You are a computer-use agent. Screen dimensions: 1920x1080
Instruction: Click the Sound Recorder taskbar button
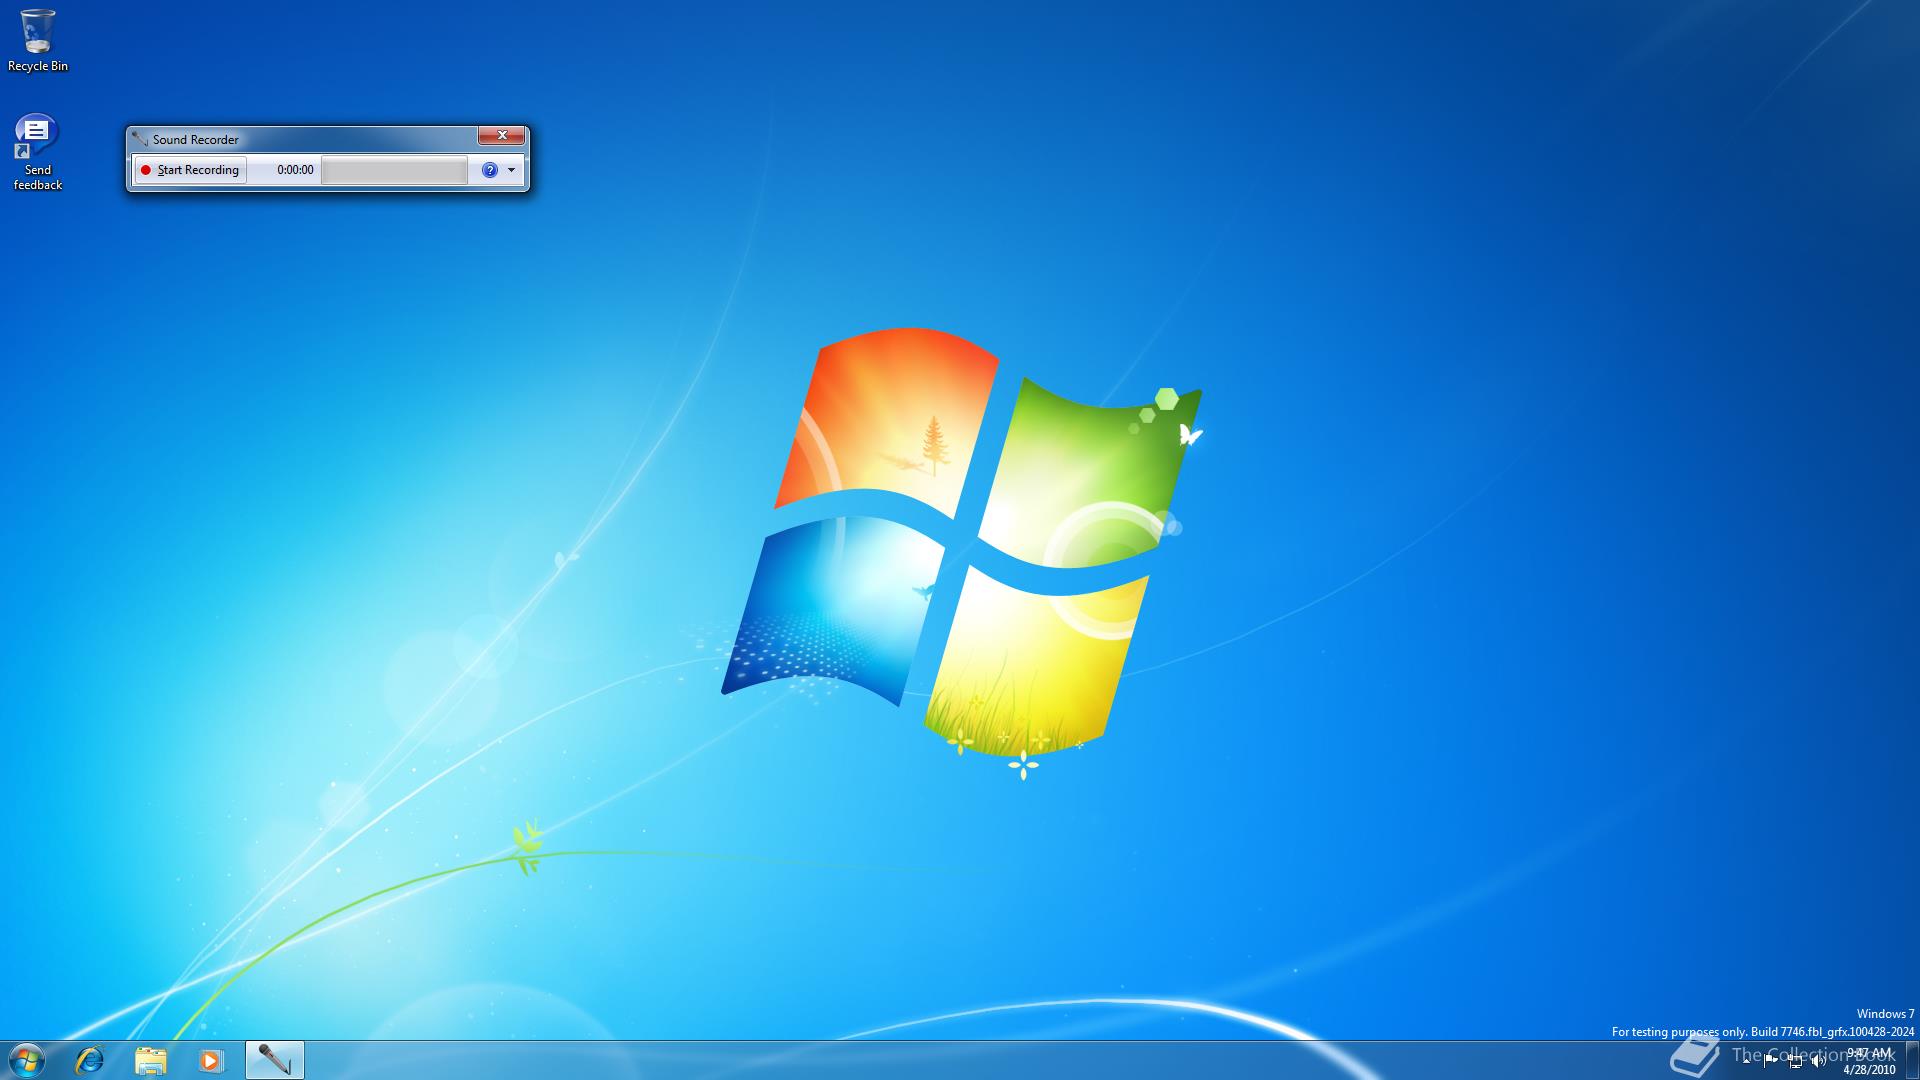274,1060
